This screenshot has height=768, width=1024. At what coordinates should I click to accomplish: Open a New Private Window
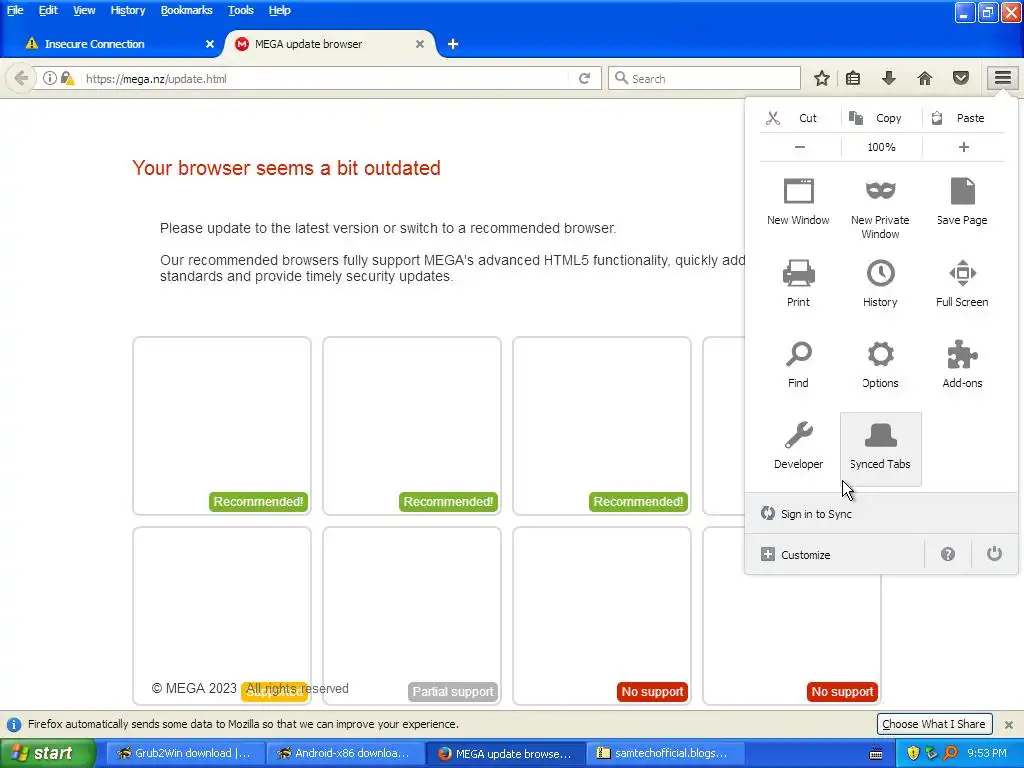click(880, 208)
